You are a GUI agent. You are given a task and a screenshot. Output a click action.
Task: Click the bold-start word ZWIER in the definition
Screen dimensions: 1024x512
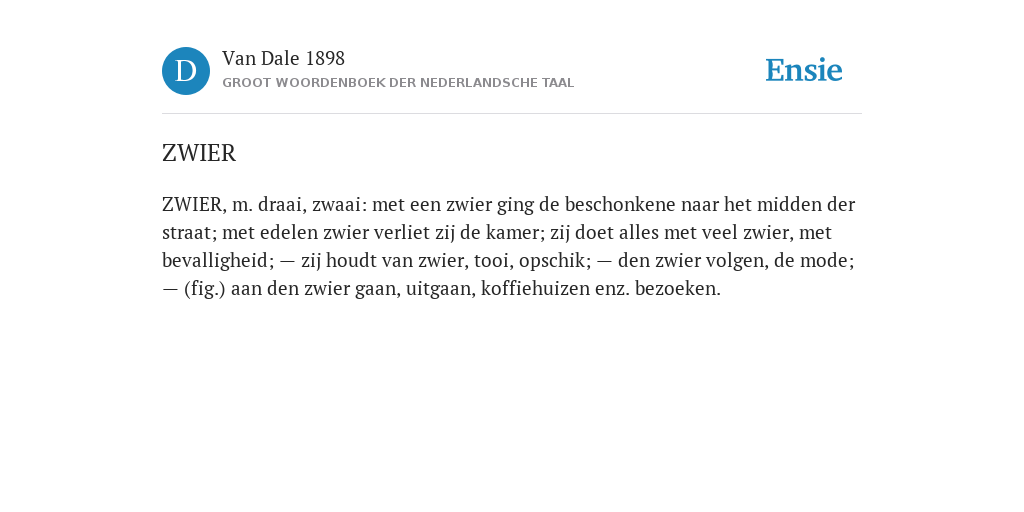(x=192, y=204)
